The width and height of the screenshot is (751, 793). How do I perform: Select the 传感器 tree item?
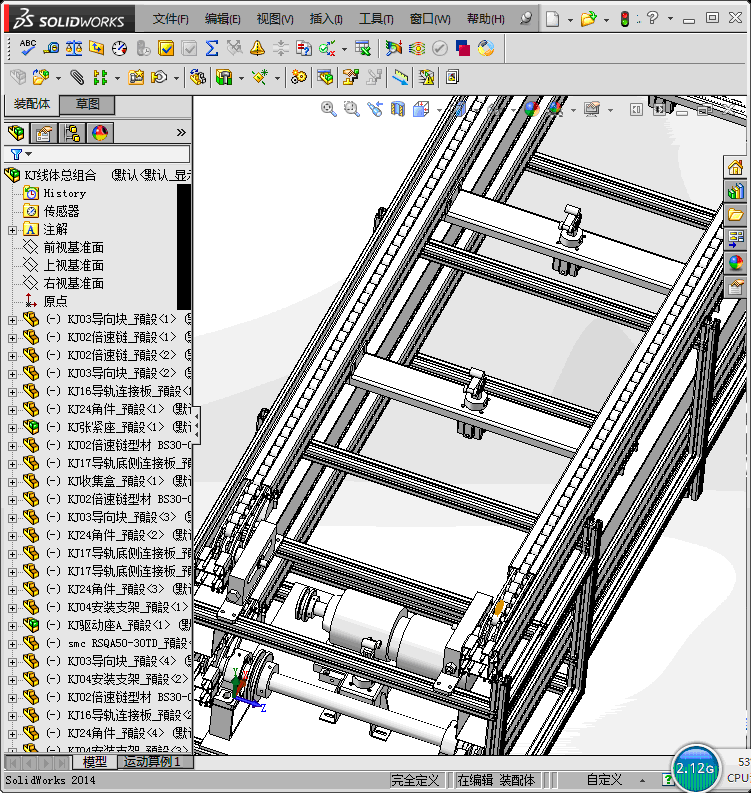tap(61, 211)
